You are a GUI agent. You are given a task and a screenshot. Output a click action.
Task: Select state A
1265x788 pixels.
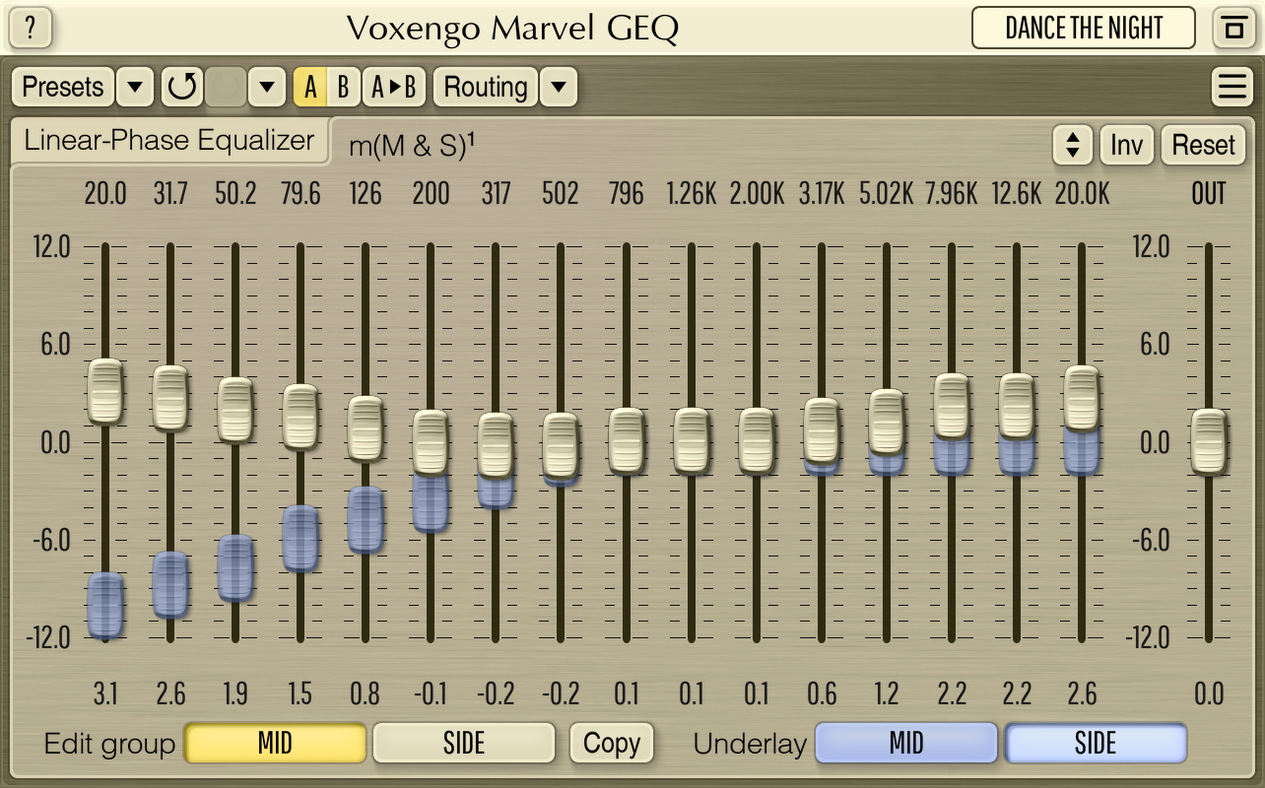[x=310, y=87]
